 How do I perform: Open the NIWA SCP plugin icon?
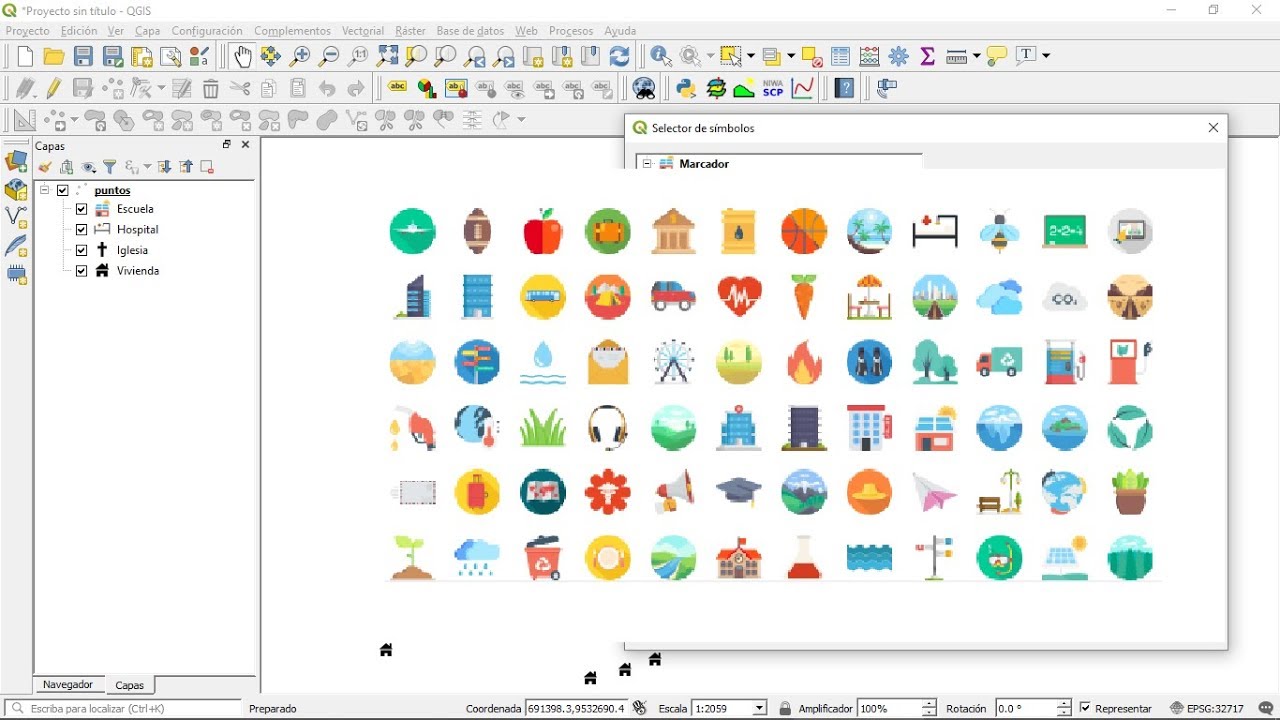773,89
